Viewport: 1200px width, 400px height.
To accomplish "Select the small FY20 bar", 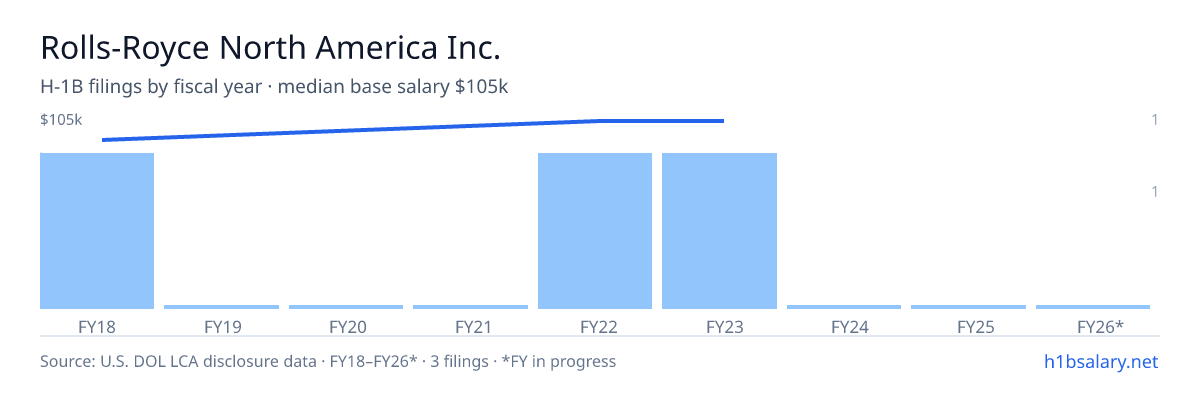I will [346, 307].
